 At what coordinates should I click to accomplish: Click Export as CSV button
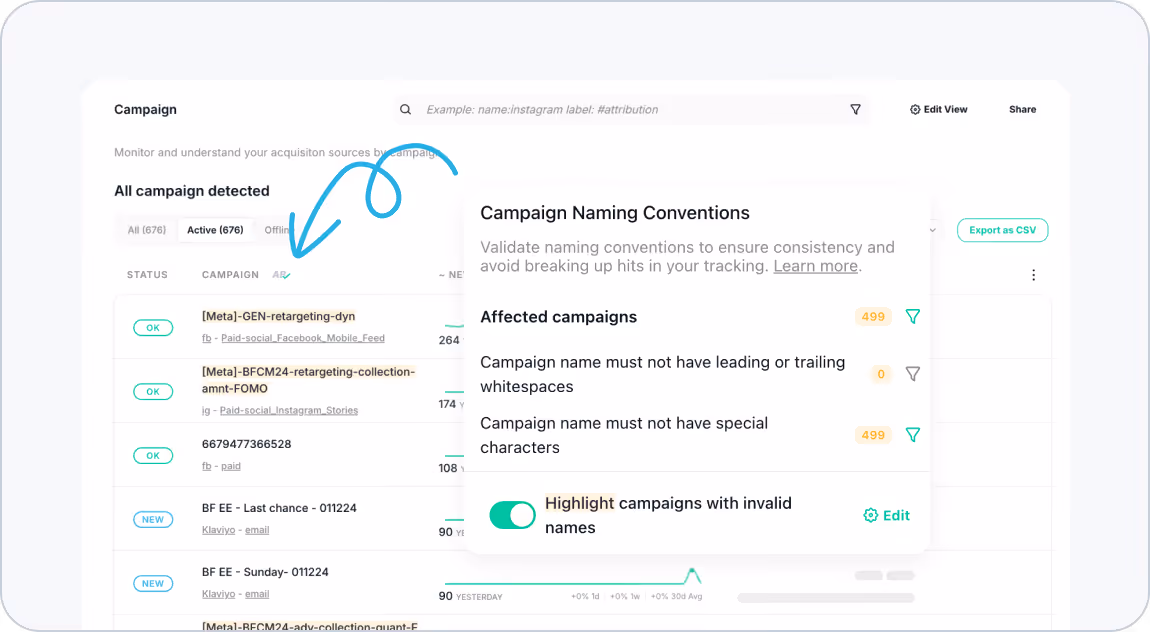pos(1003,230)
